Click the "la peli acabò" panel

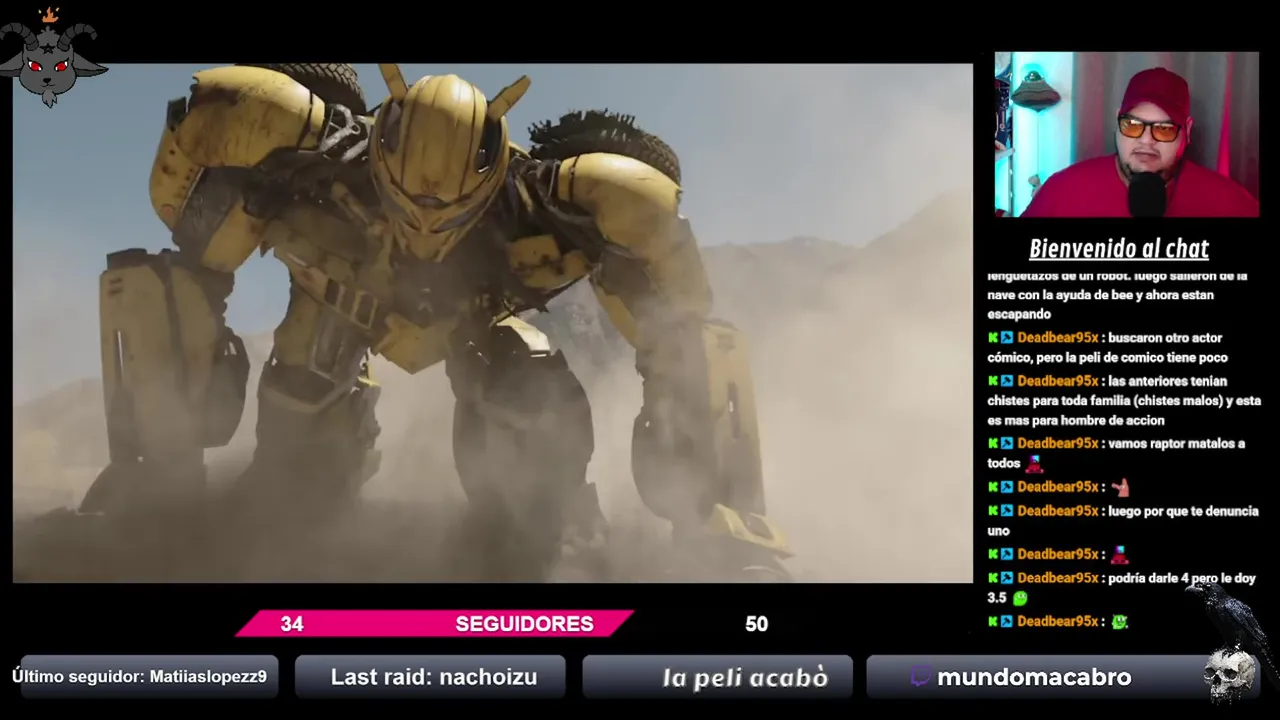coord(717,677)
